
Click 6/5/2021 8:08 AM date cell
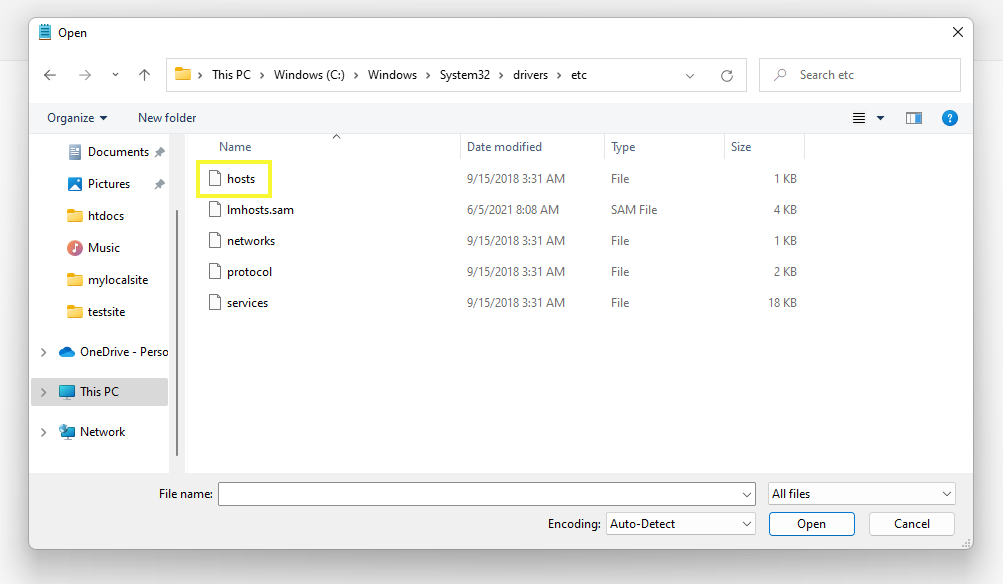(512, 210)
